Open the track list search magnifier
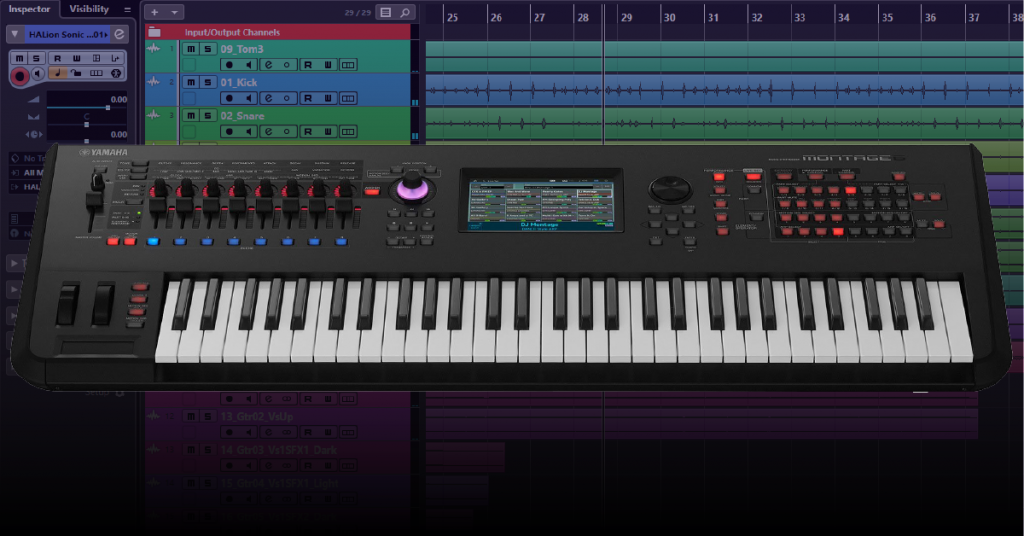Image resolution: width=1024 pixels, height=536 pixels. click(405, 12)
